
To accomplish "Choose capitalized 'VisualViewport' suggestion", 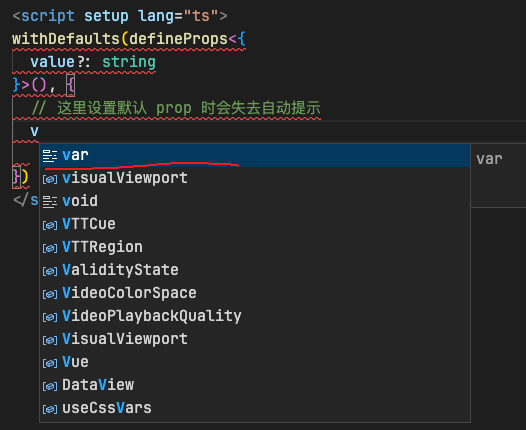I will click(255, 339).
